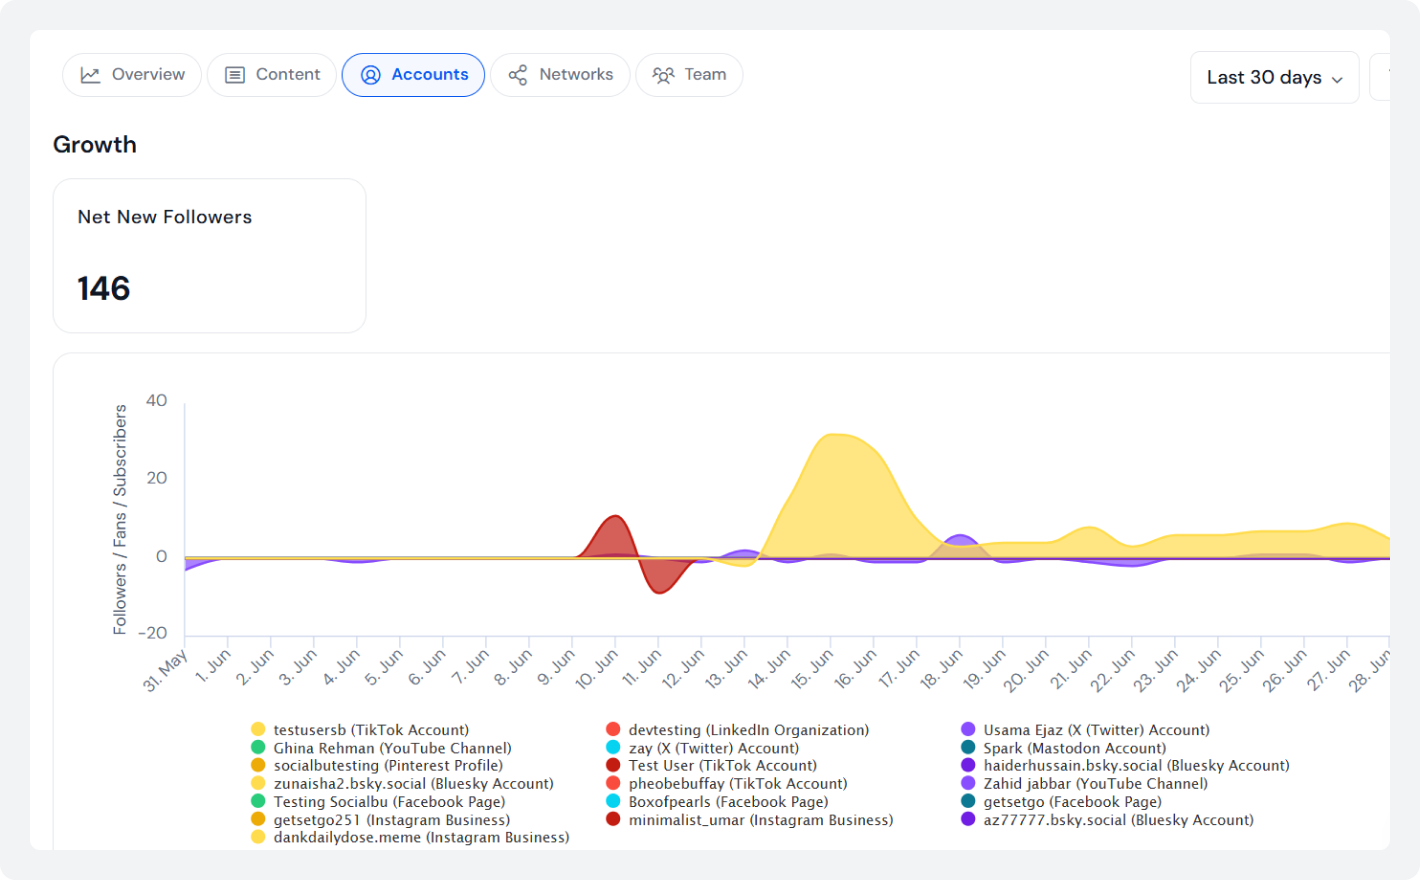
Task: Click the Followers / Fans / Subscribers axis title
Action: (x=120, y=519)
